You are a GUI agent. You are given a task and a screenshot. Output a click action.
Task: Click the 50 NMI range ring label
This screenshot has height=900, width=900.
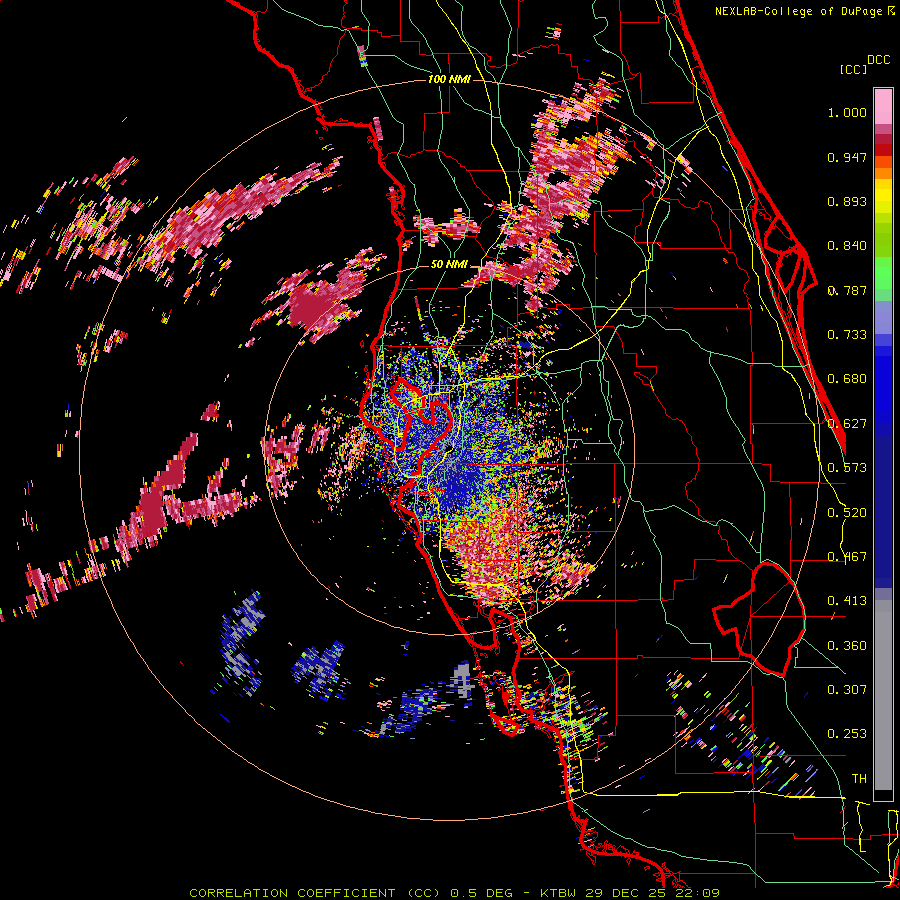pos(449,265)
